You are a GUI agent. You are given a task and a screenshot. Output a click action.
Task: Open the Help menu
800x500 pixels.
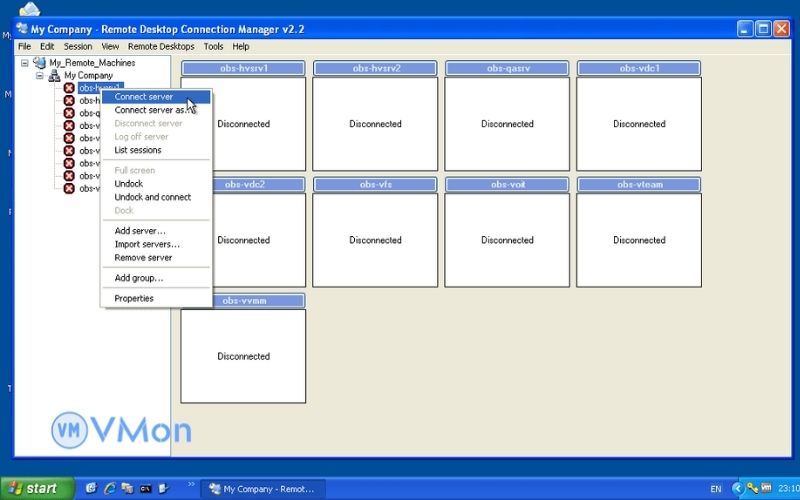[x=240, y=46]
